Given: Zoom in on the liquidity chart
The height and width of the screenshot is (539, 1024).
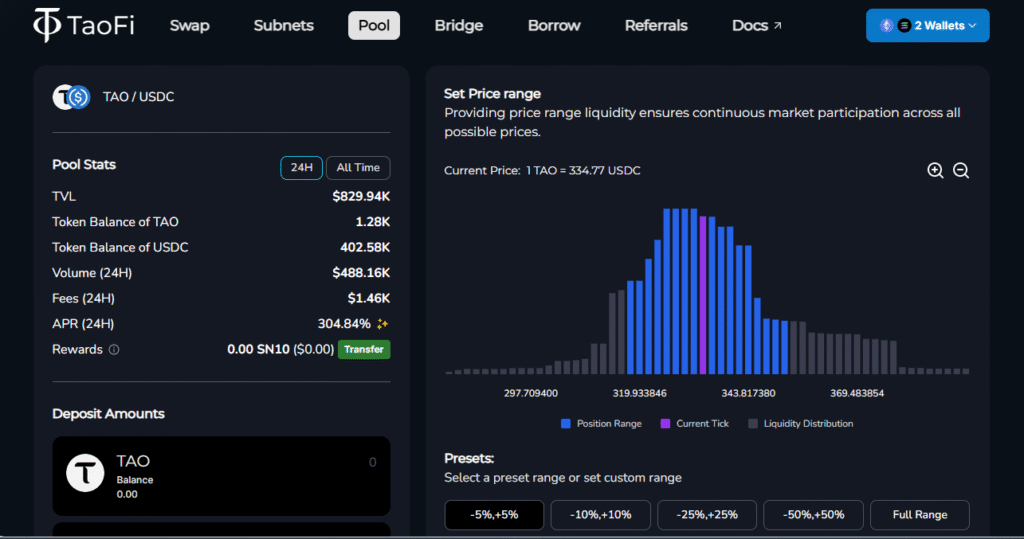Looking at the screenshot, I should (x=935, y=171).
